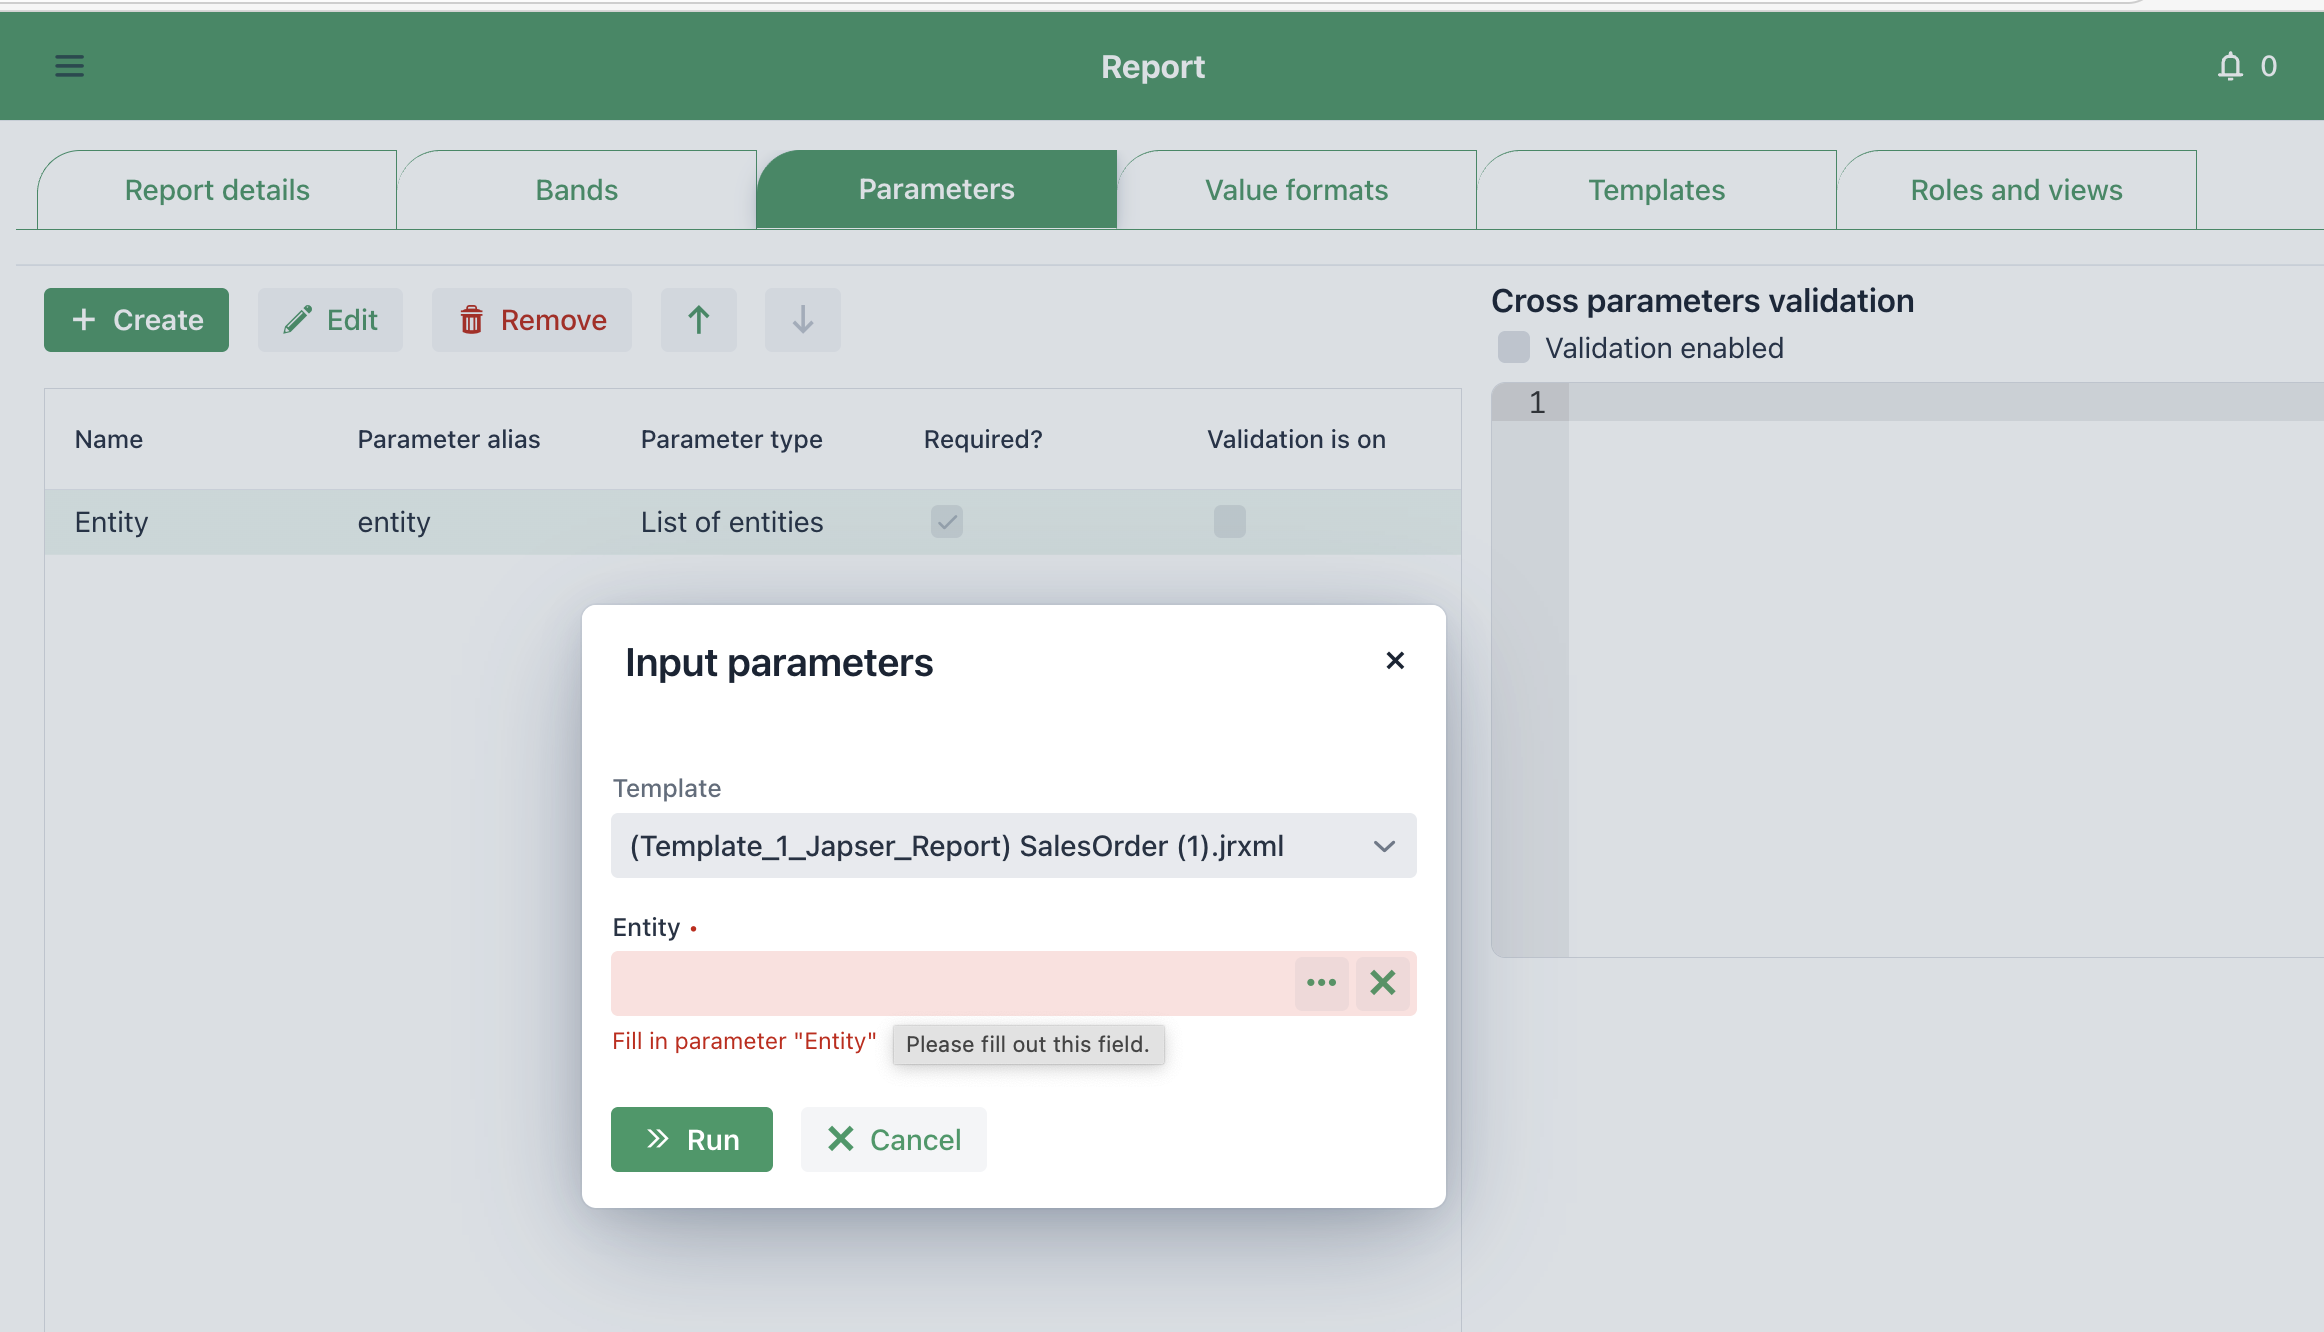Close the Input parameters dialog
This screenshot has height=1332, width=2324.
pyautogui.click(x=1395, y=660)
